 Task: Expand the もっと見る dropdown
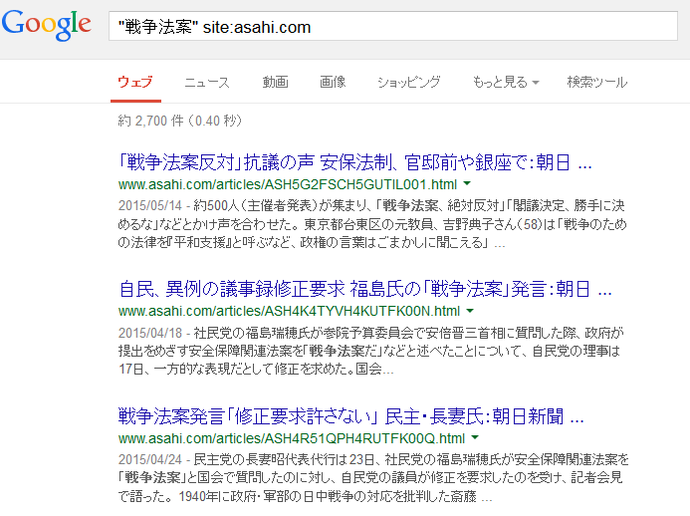click(506, 82)
